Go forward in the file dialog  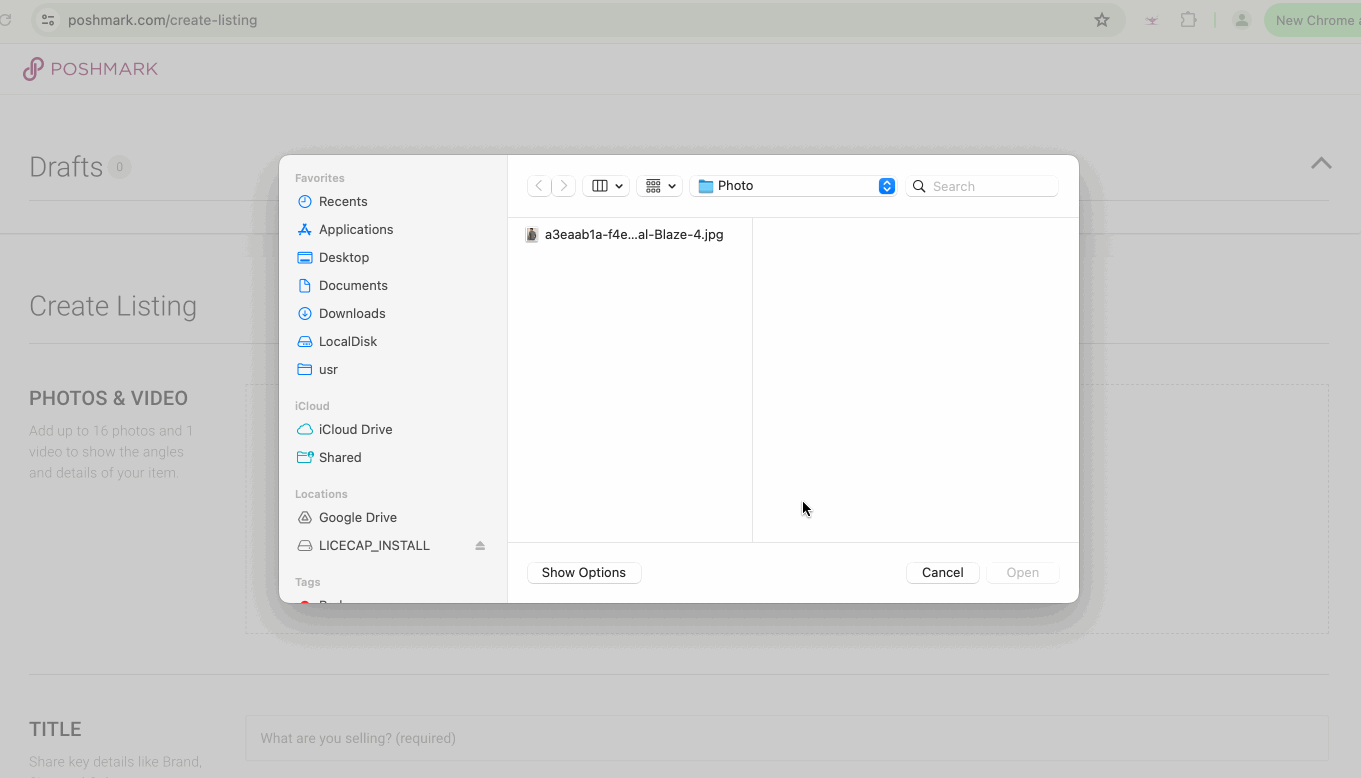point(564,186)
